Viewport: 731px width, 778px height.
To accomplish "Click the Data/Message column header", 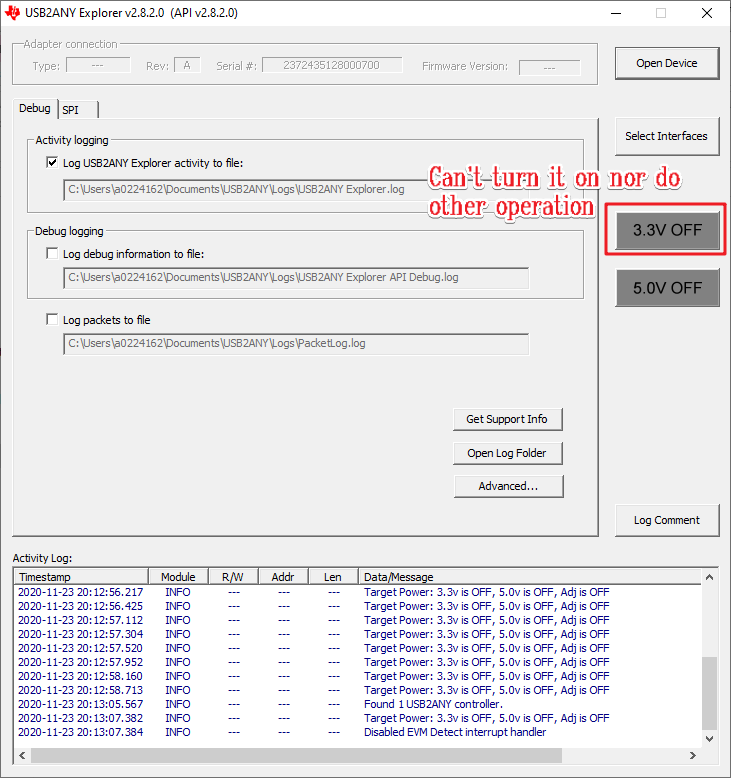I will [530, 577].
